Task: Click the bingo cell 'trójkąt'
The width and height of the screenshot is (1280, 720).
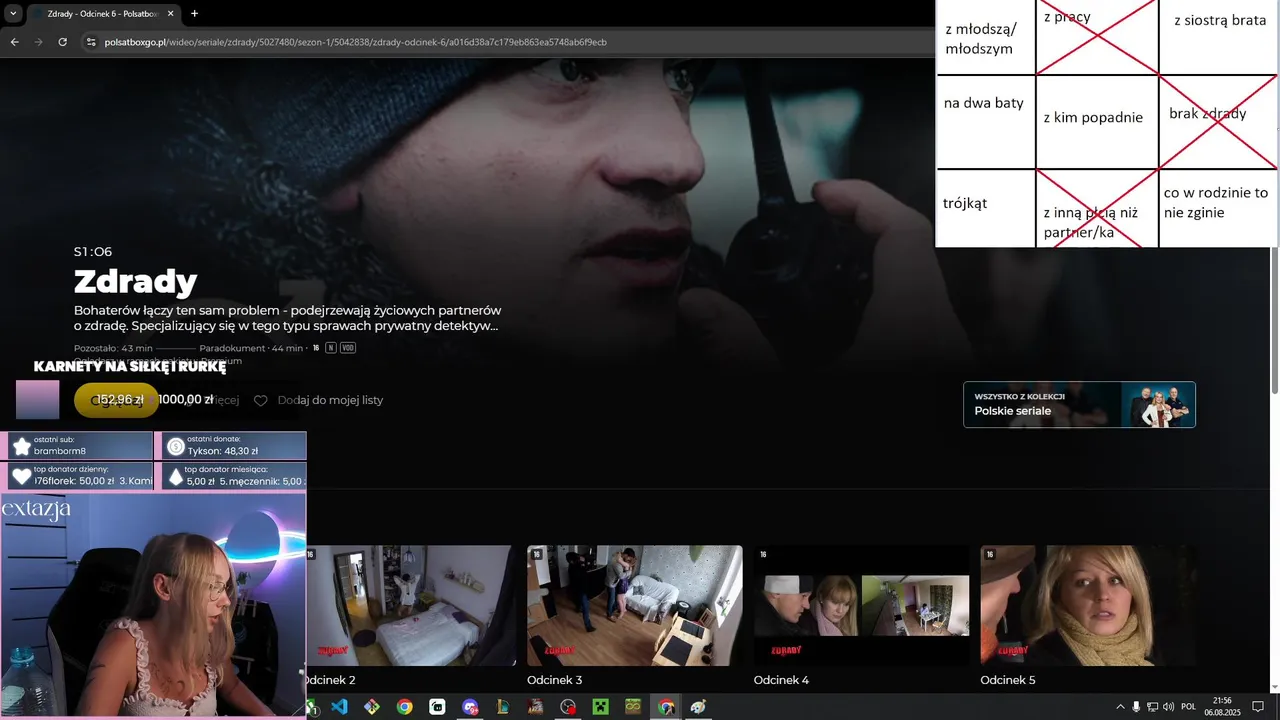Action: tap(985, 208)
